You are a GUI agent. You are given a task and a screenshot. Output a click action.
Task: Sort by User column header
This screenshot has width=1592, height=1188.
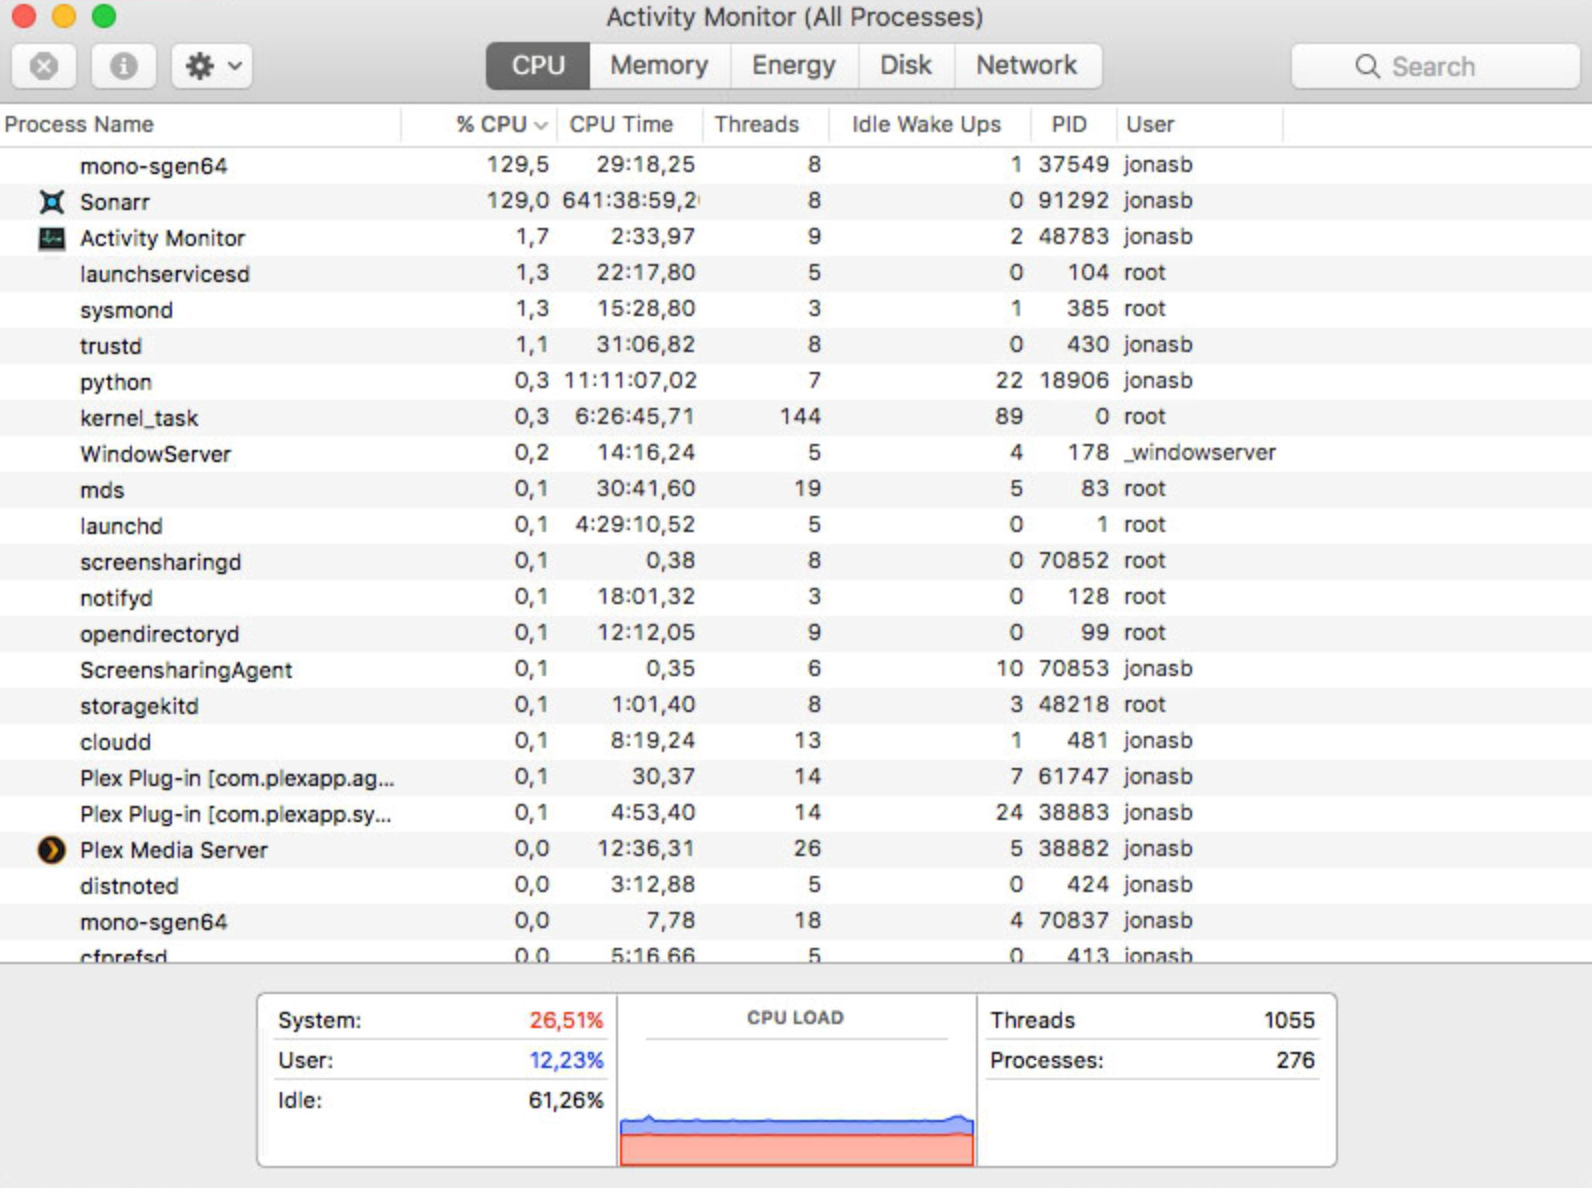tap(1199, 125)
